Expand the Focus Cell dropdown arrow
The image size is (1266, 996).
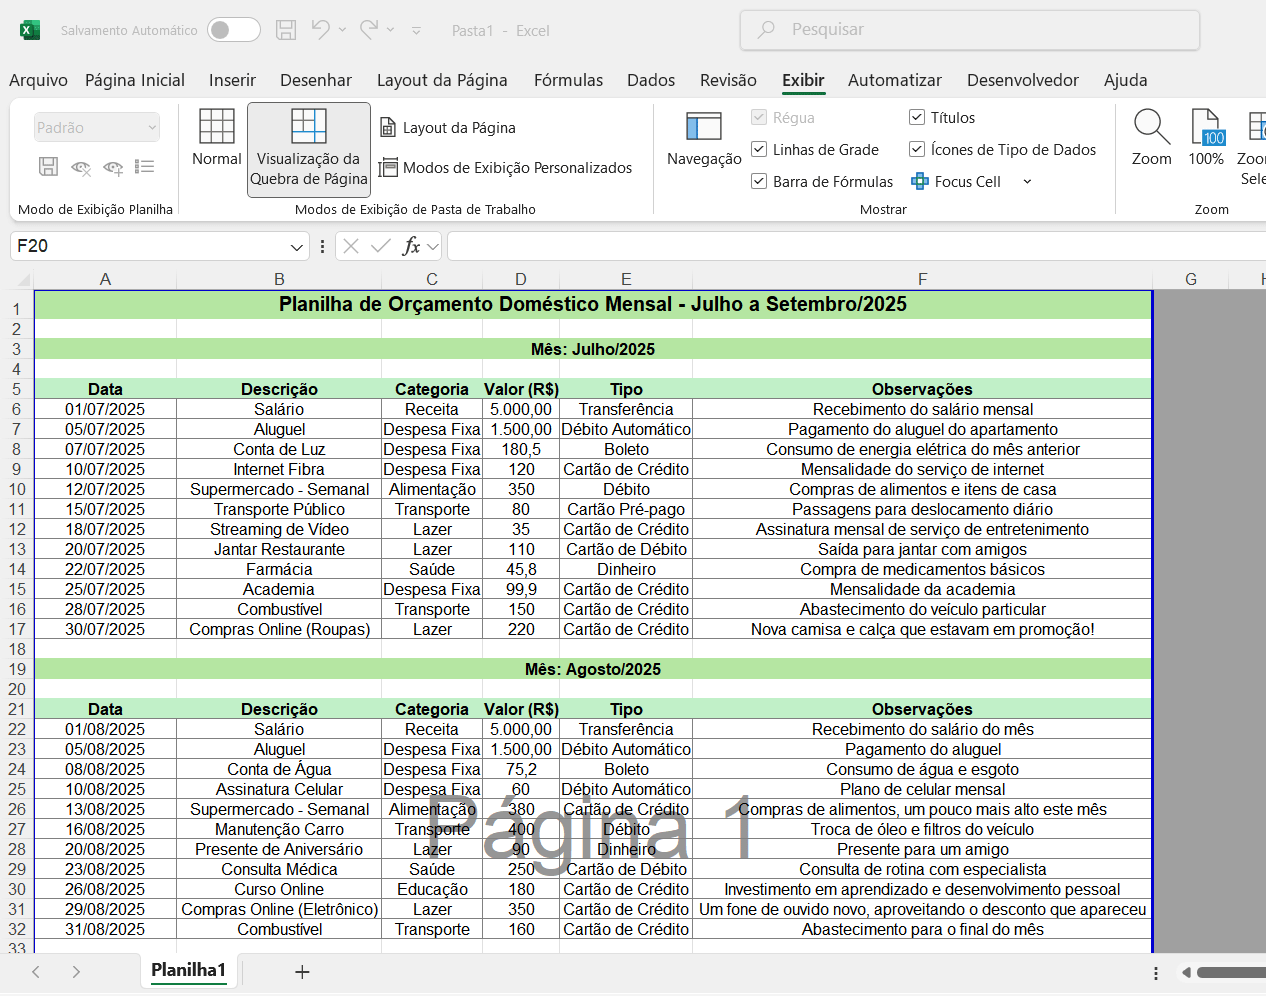coord(1027,182)
